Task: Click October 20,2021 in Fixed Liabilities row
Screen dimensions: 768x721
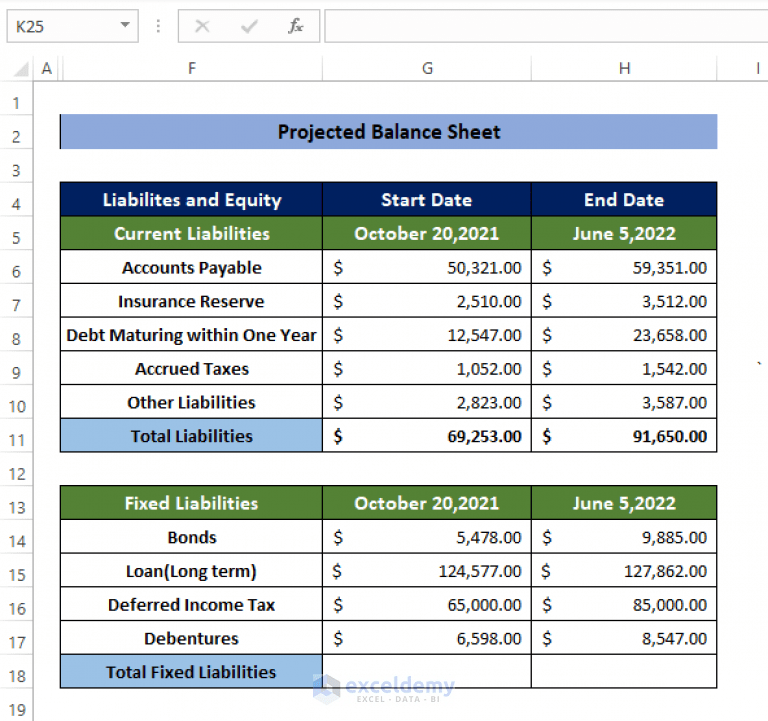Action: coord(427,503)
